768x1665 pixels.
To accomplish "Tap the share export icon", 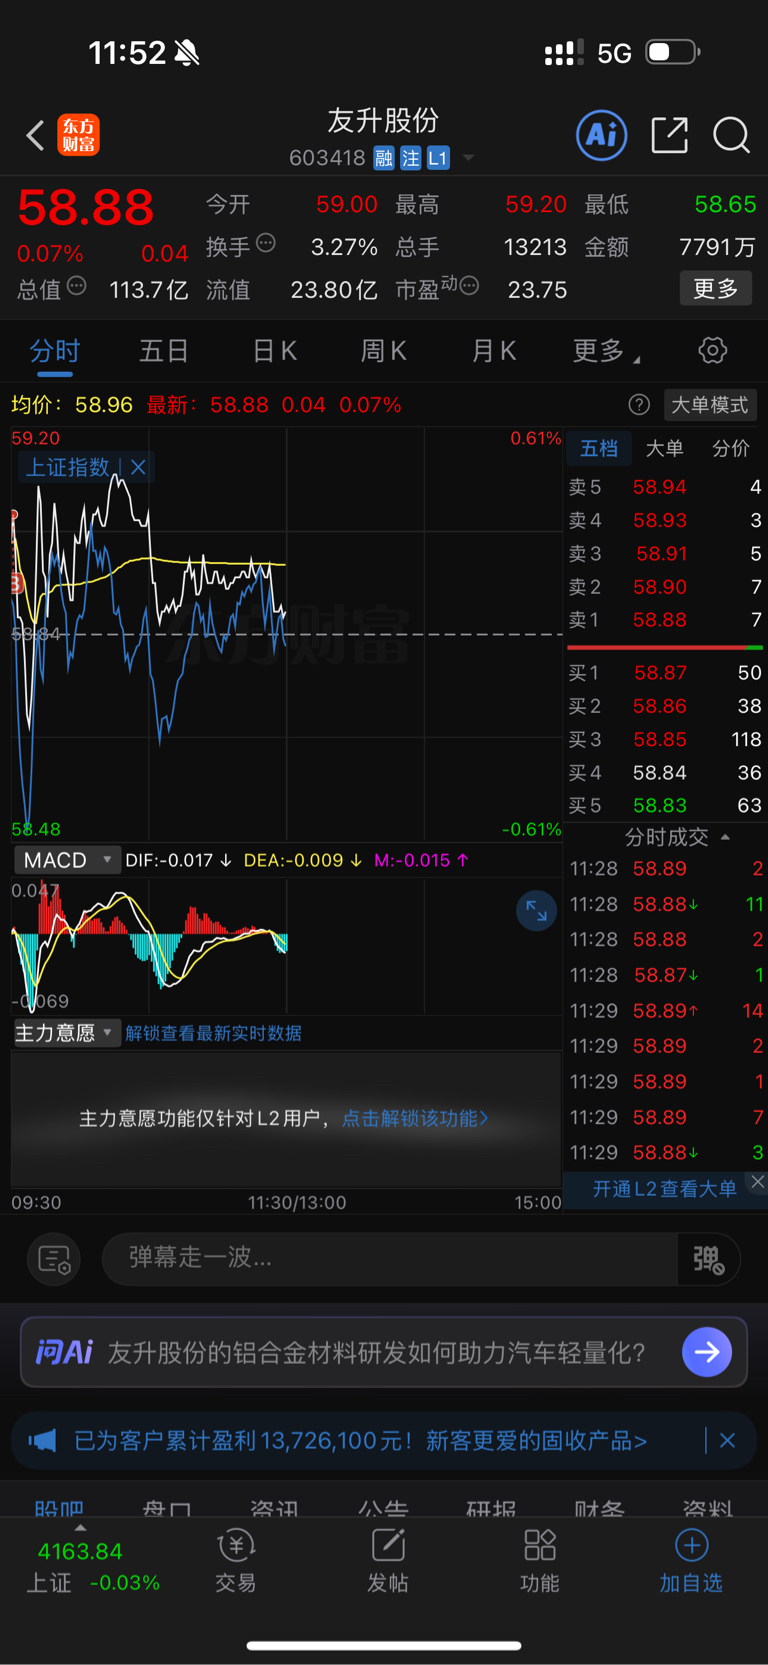I will [x=669, y=135].
